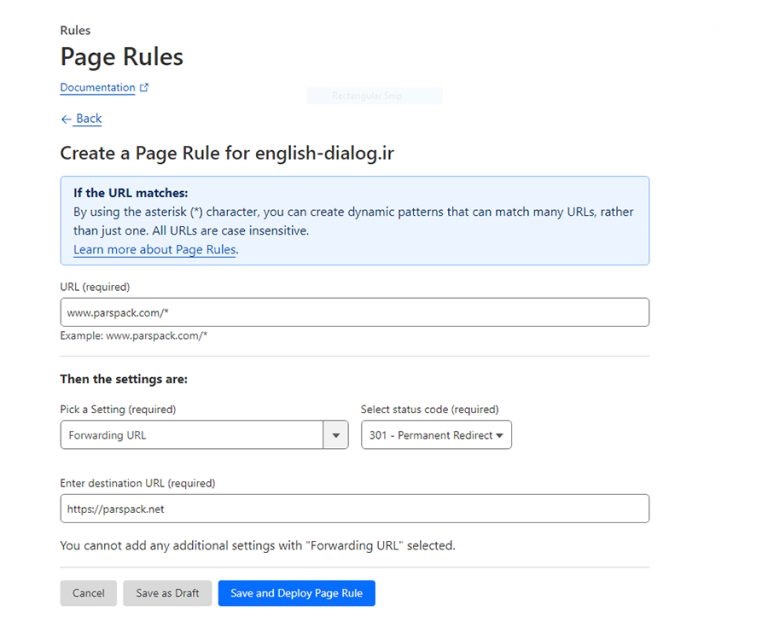768x640 pixels.
Task: Click Save as Draft
Action: click(x=167, y=593)
